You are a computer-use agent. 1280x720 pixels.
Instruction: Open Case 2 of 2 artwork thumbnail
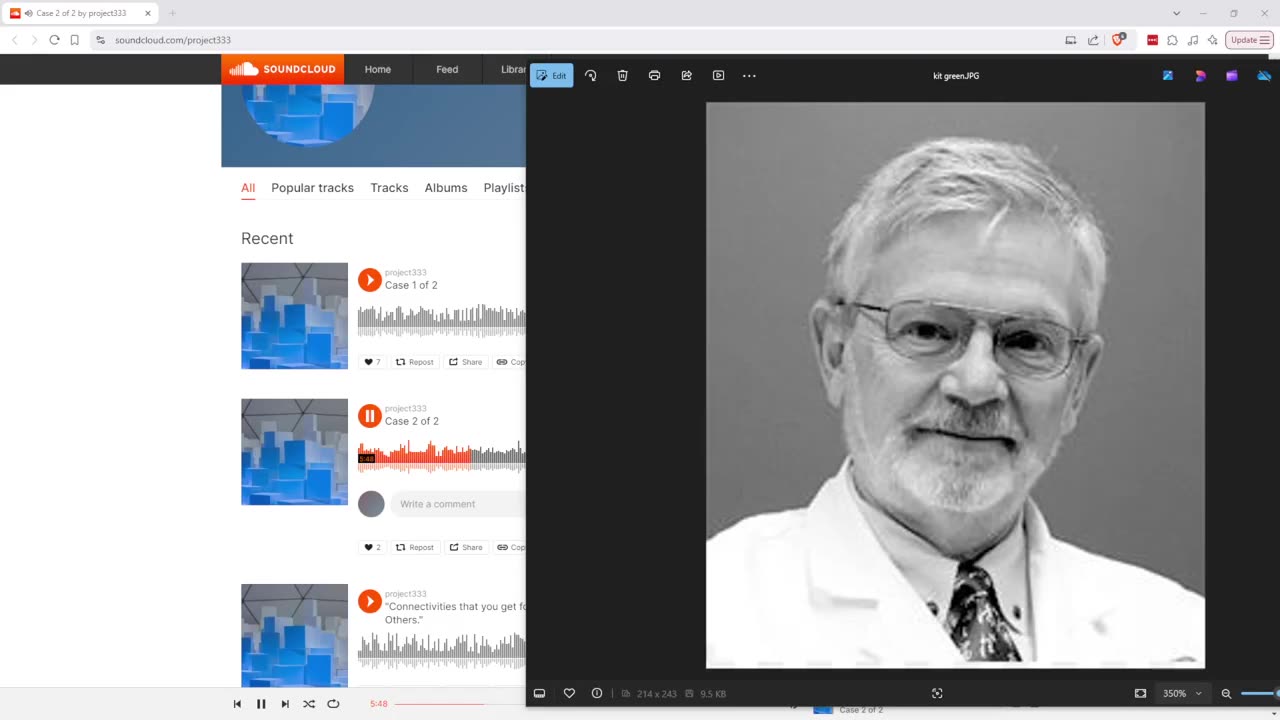click(x=294, y=452)
